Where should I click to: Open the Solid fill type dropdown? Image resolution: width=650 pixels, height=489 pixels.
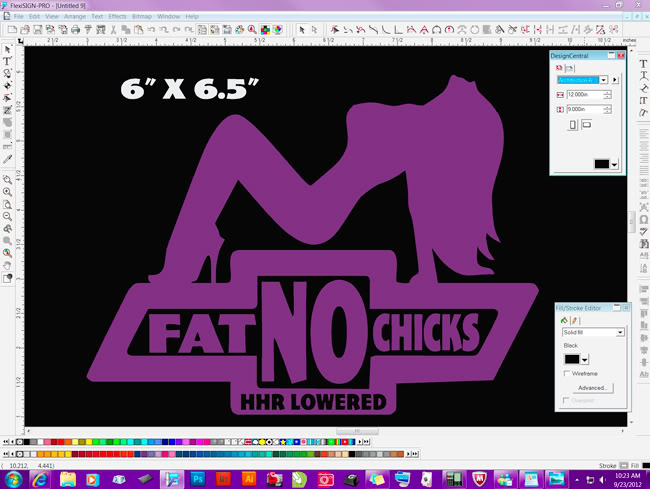pos(620,332)
